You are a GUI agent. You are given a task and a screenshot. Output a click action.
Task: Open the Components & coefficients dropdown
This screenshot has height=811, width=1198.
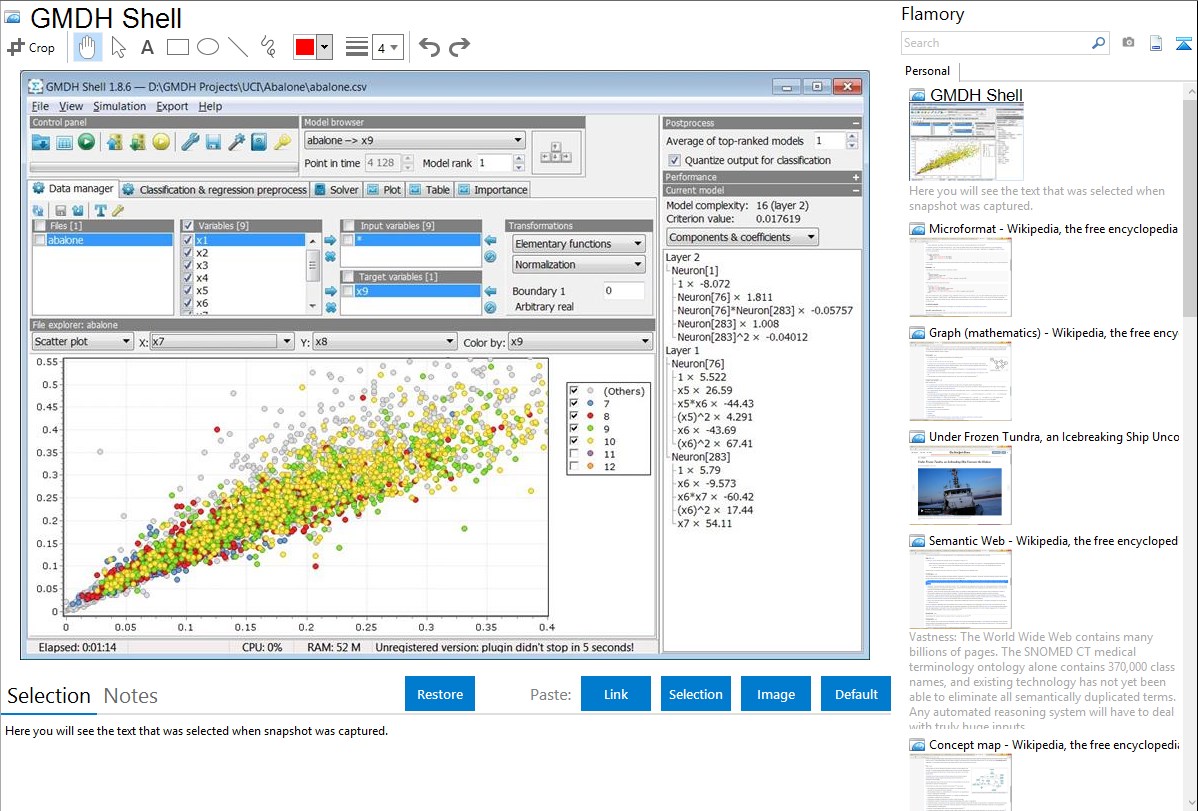point(742,237)
